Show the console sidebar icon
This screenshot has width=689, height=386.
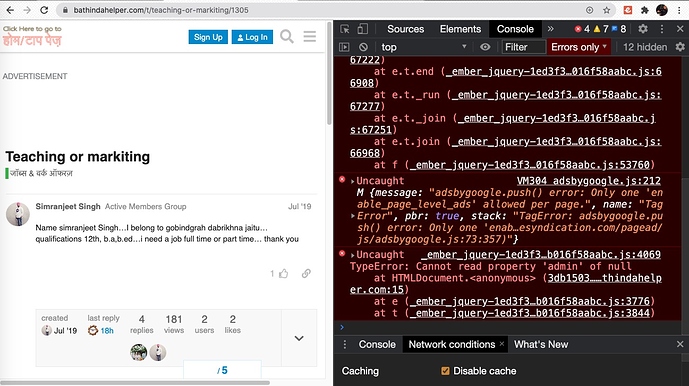344,47
